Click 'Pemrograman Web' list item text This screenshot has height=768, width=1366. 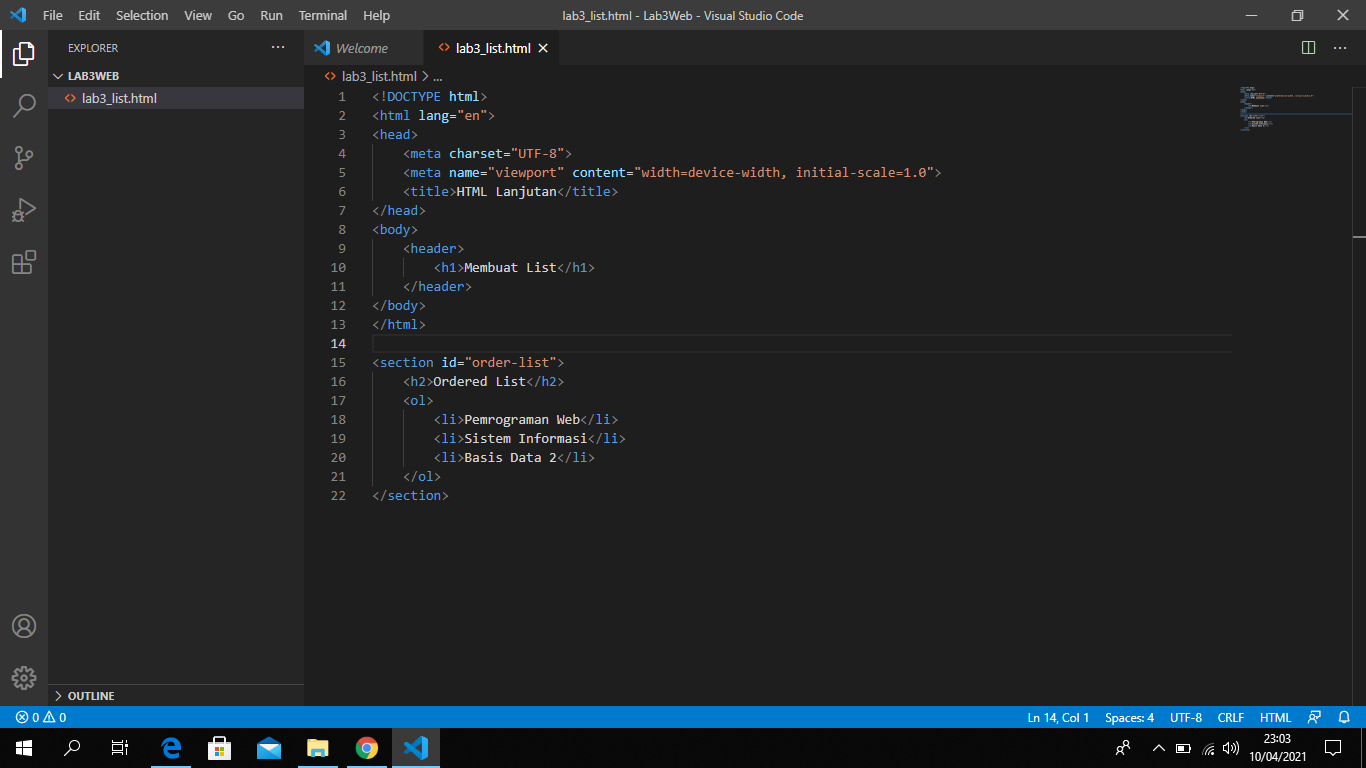[x=522, y=419]
